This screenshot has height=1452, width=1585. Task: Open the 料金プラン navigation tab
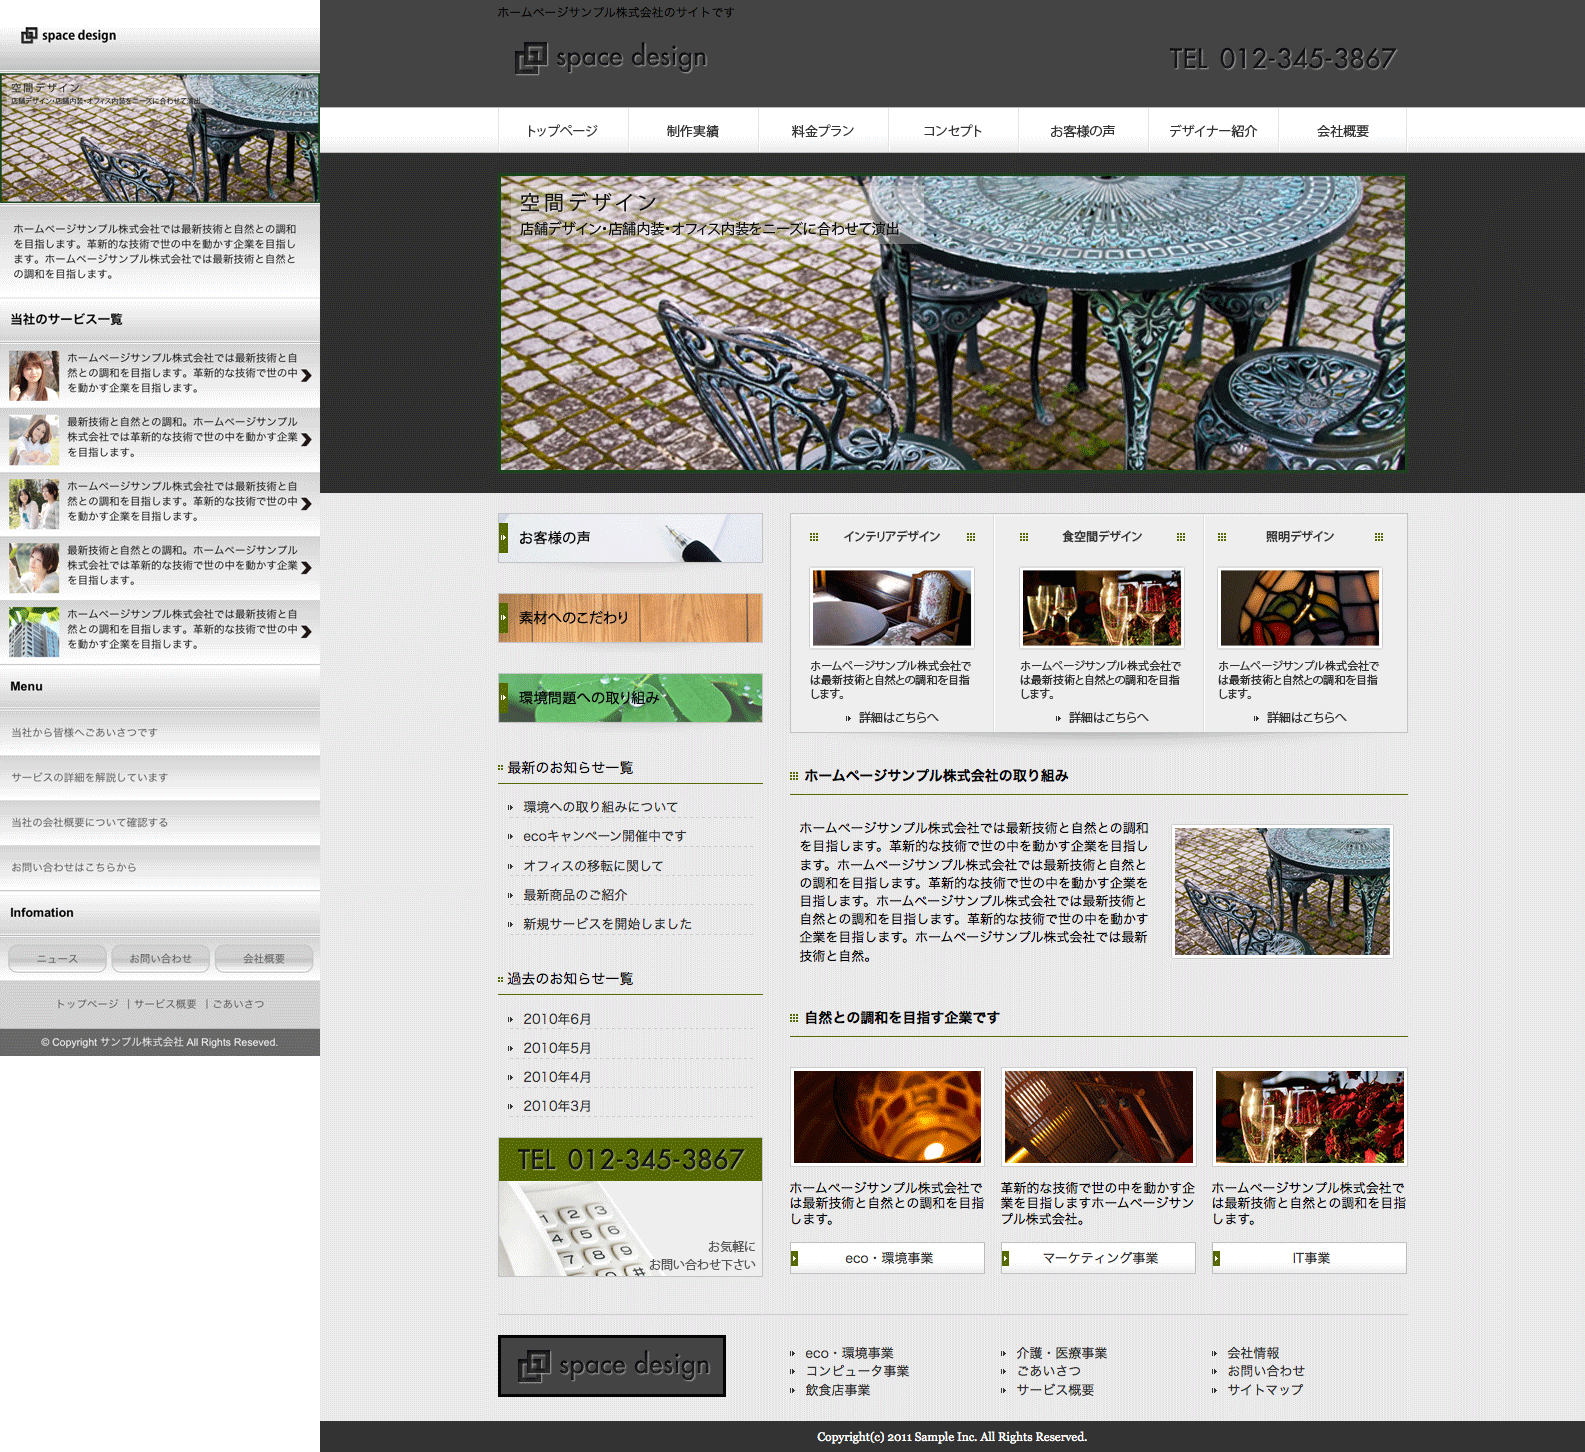[x=823, y=131]
